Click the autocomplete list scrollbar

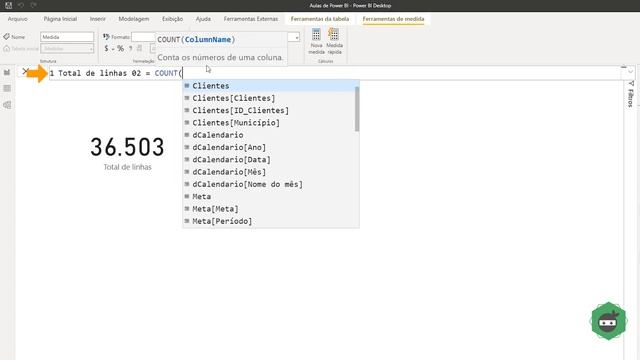pyautogui.click(x=357, y=109)
